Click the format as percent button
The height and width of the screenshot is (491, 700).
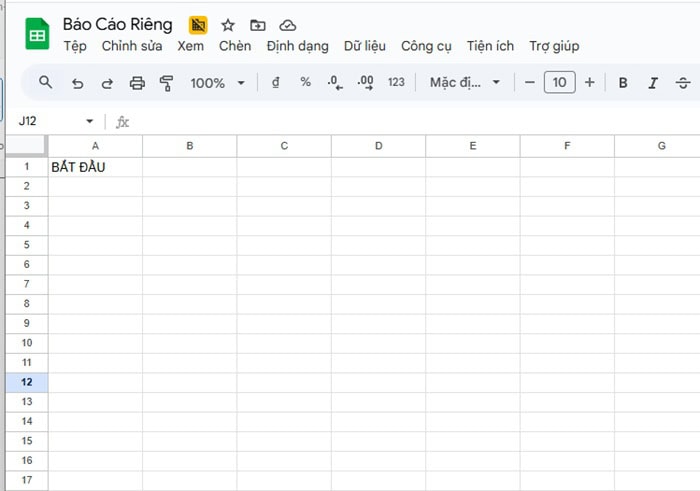(305, 83)
